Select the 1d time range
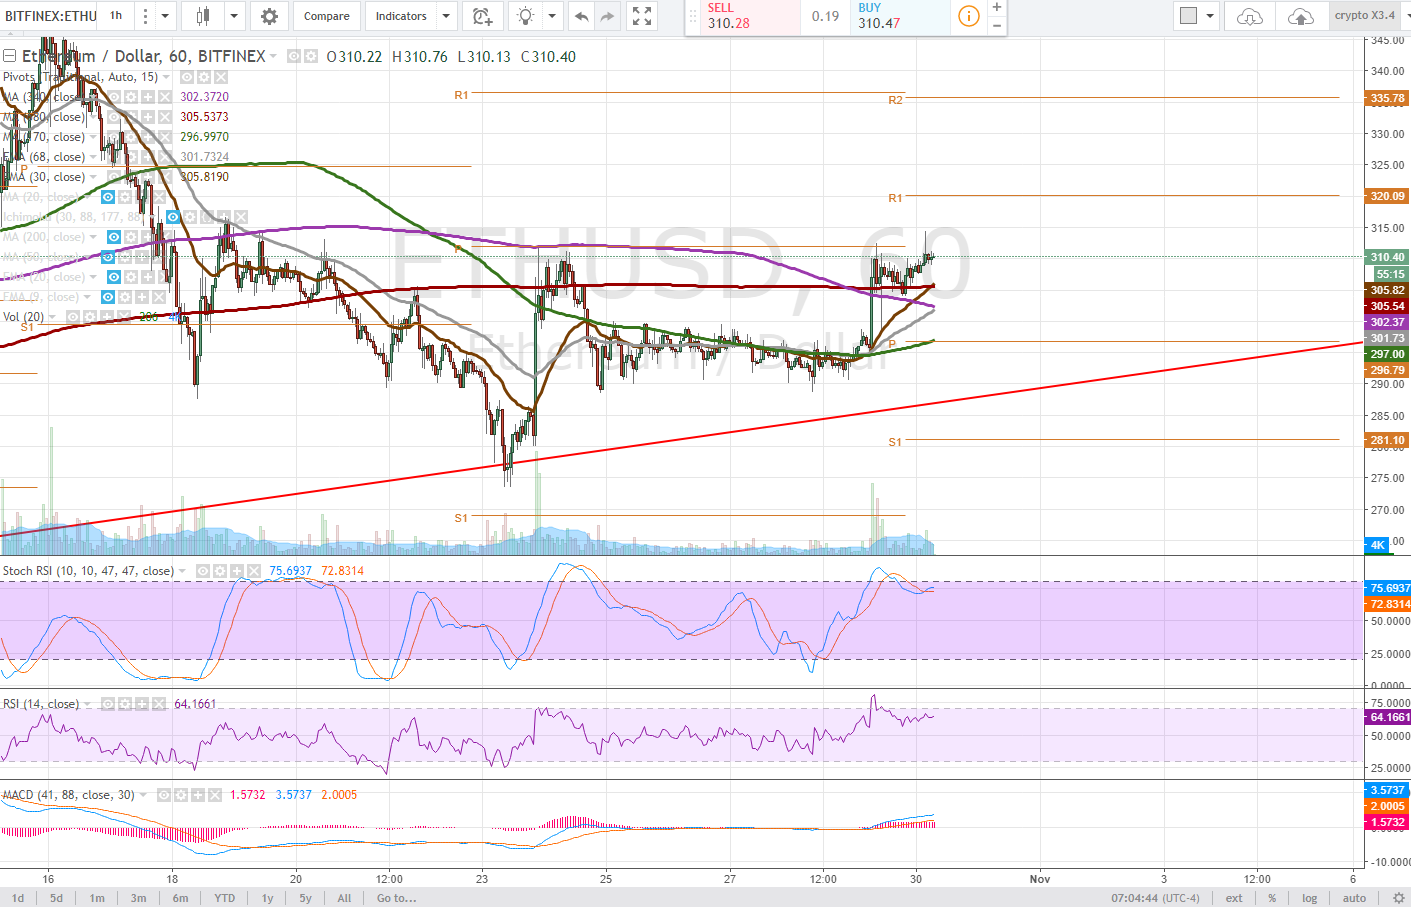 click(18, 898)
